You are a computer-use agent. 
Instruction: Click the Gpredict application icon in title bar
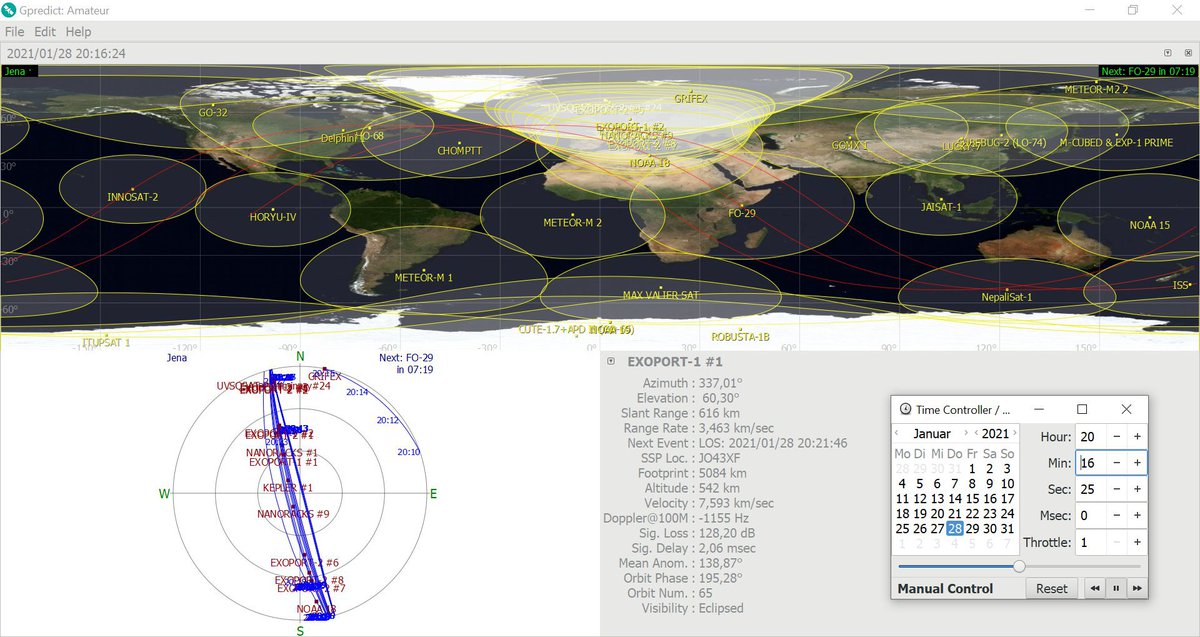point(11,10)
